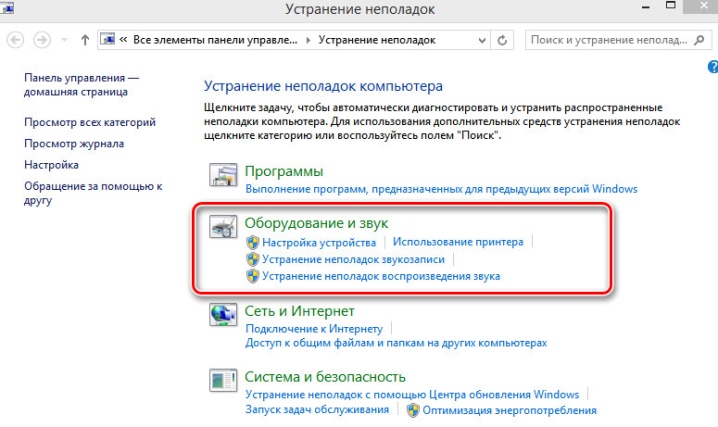
Task: Open the Оборудование и звук heading
Action: pyautogui.click(x=316, y=223)
